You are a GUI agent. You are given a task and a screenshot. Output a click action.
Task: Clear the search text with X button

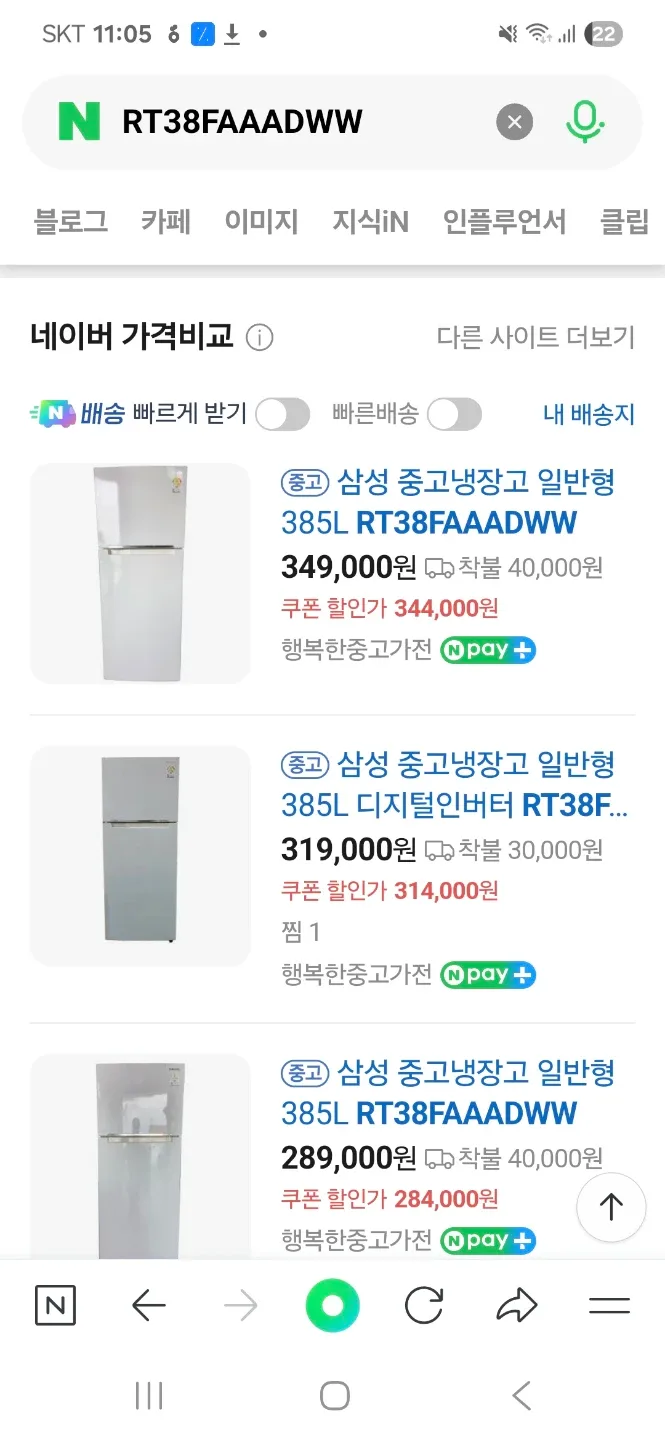point(514,123)
